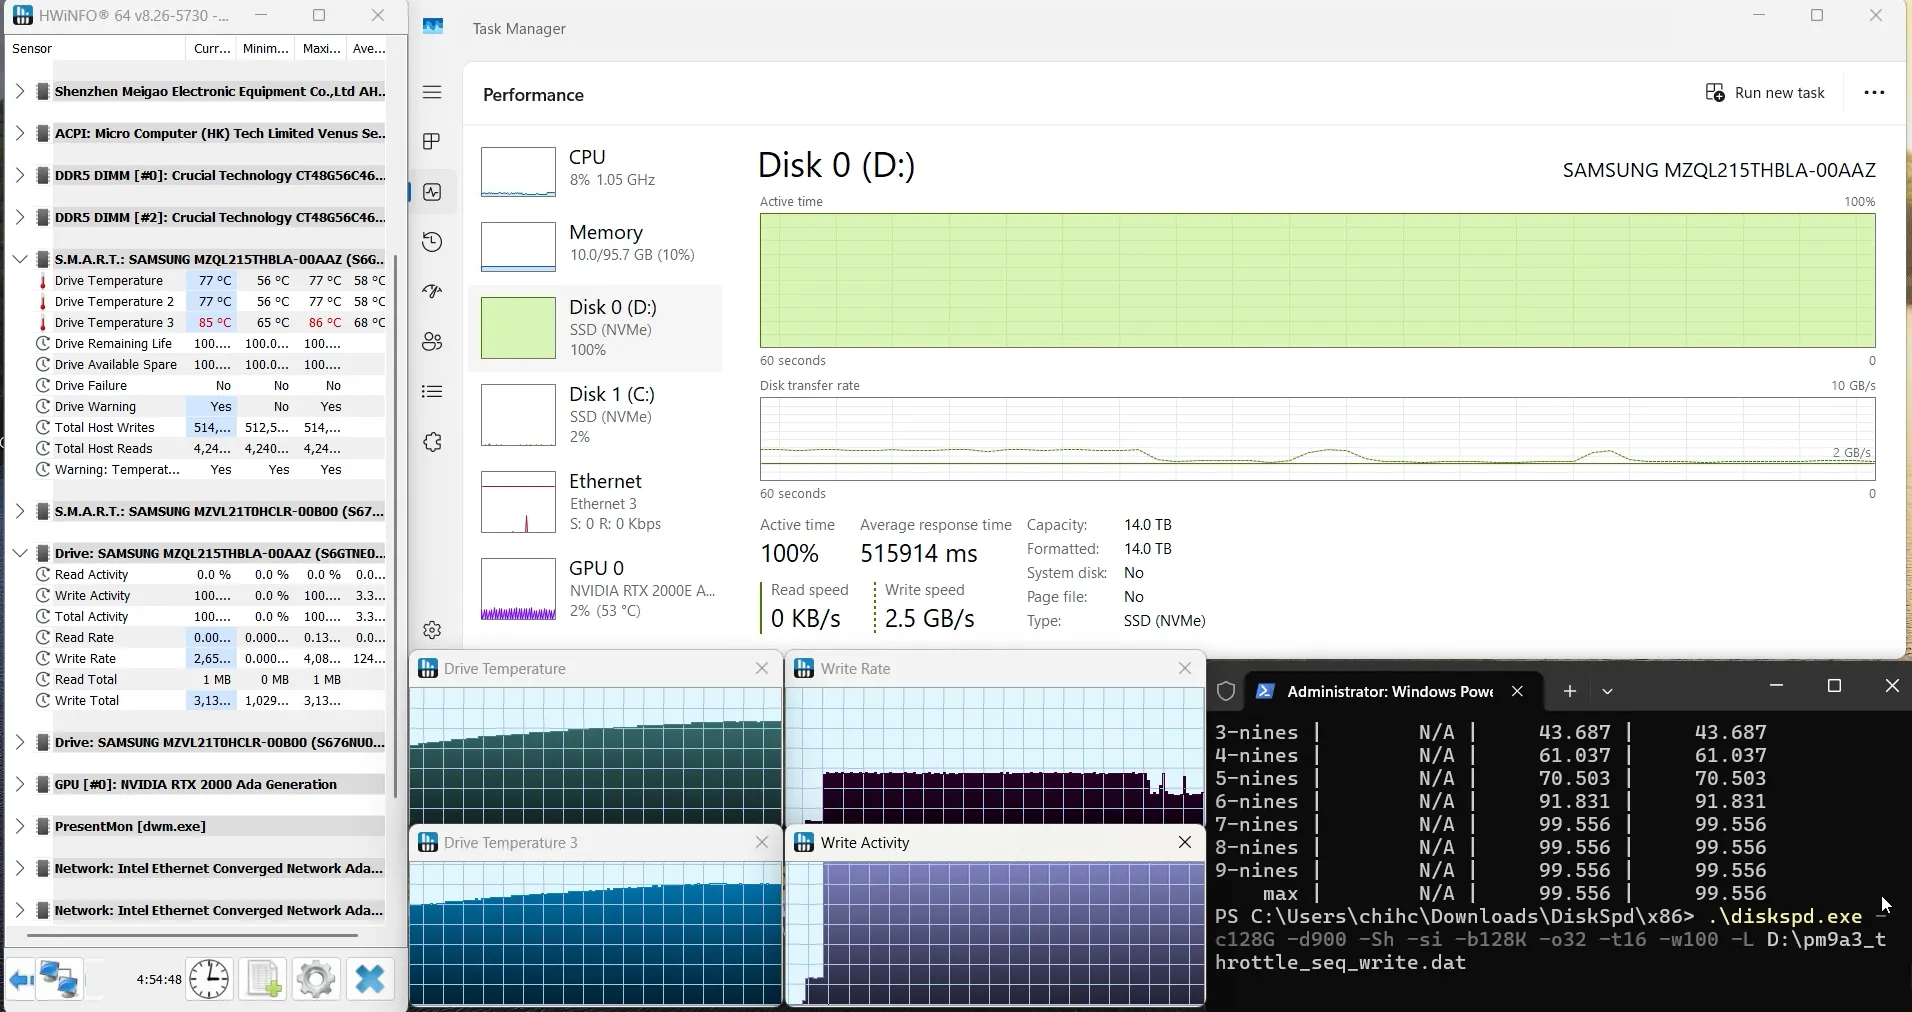Open the terminal profile dropdown arrow
This screenshot has width=1912, height=1012.
click(1607, 691)
